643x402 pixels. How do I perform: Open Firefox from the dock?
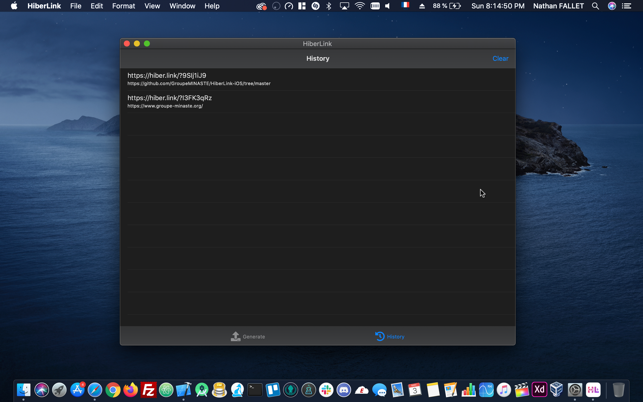[131, 389]
